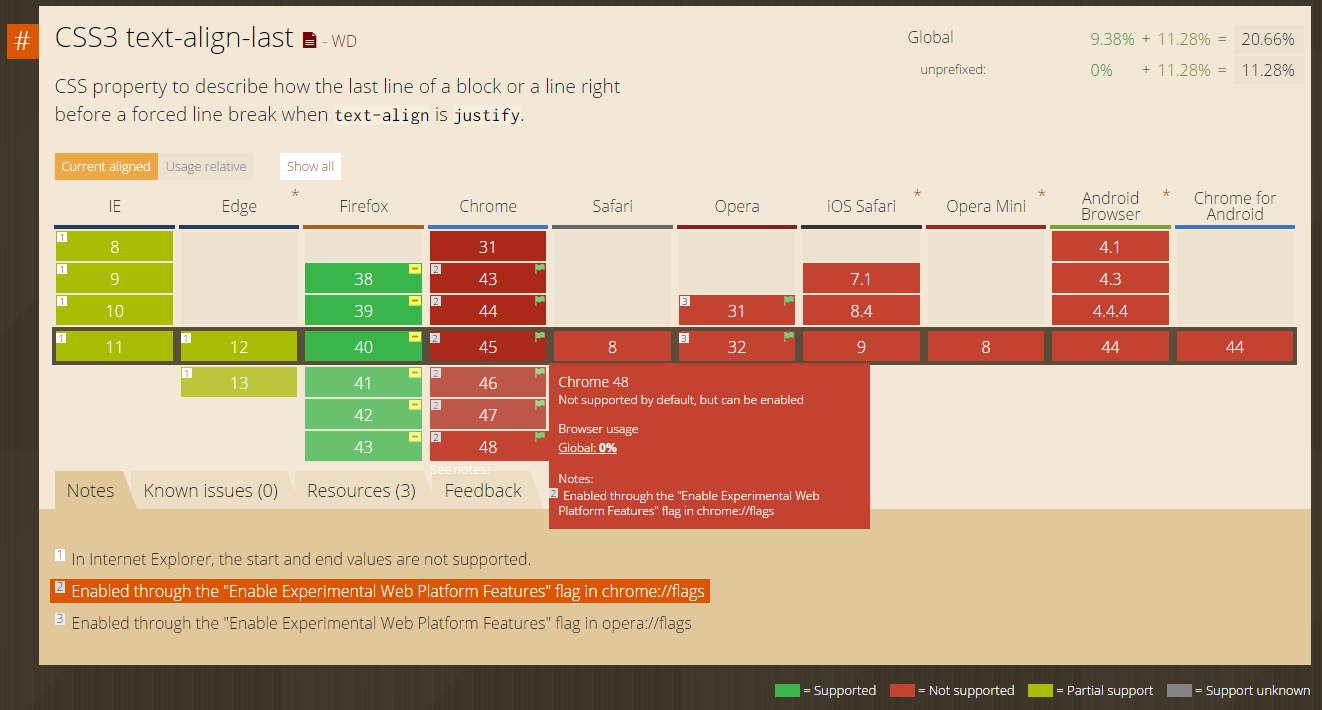The image size is (1322, 710).
Task: Switch to the Known issues (0) tab
Action: (x=211, y=490)
